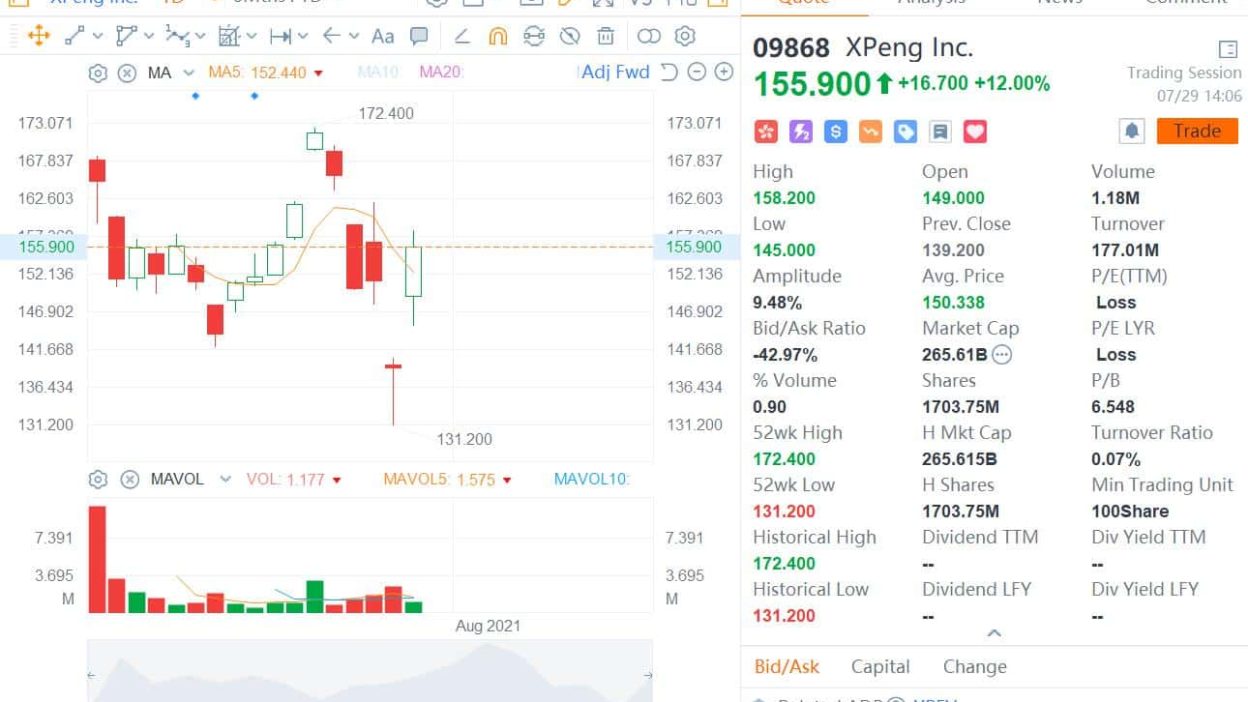Select the chart measure ruler tool
1248x702 pixels.
[229, 37]
